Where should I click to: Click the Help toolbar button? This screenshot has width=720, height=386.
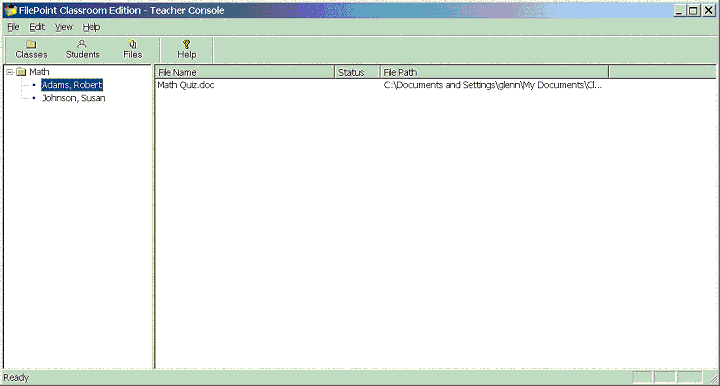(186, 49)
